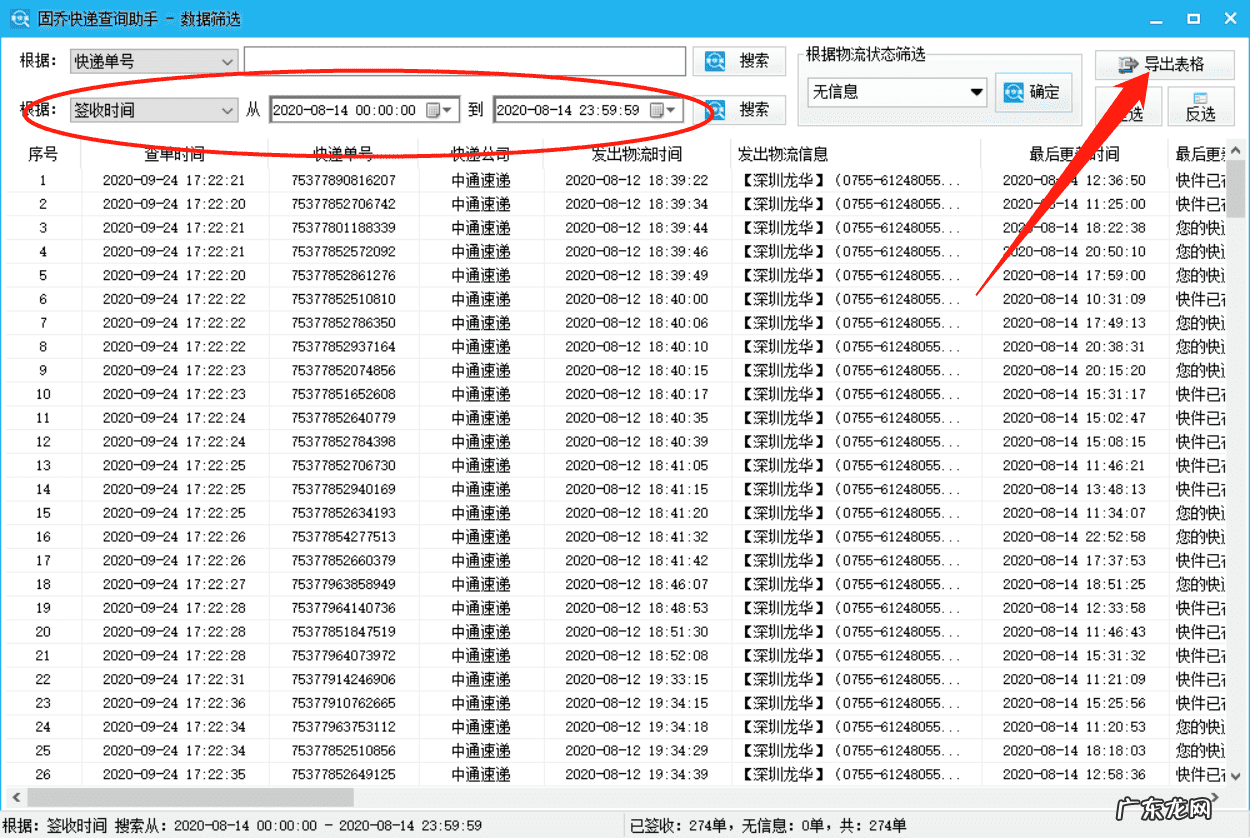Click the tracking number search input field
This screenshot has height=838, width=1250.
pyautogui.click(x=464, y=61)
